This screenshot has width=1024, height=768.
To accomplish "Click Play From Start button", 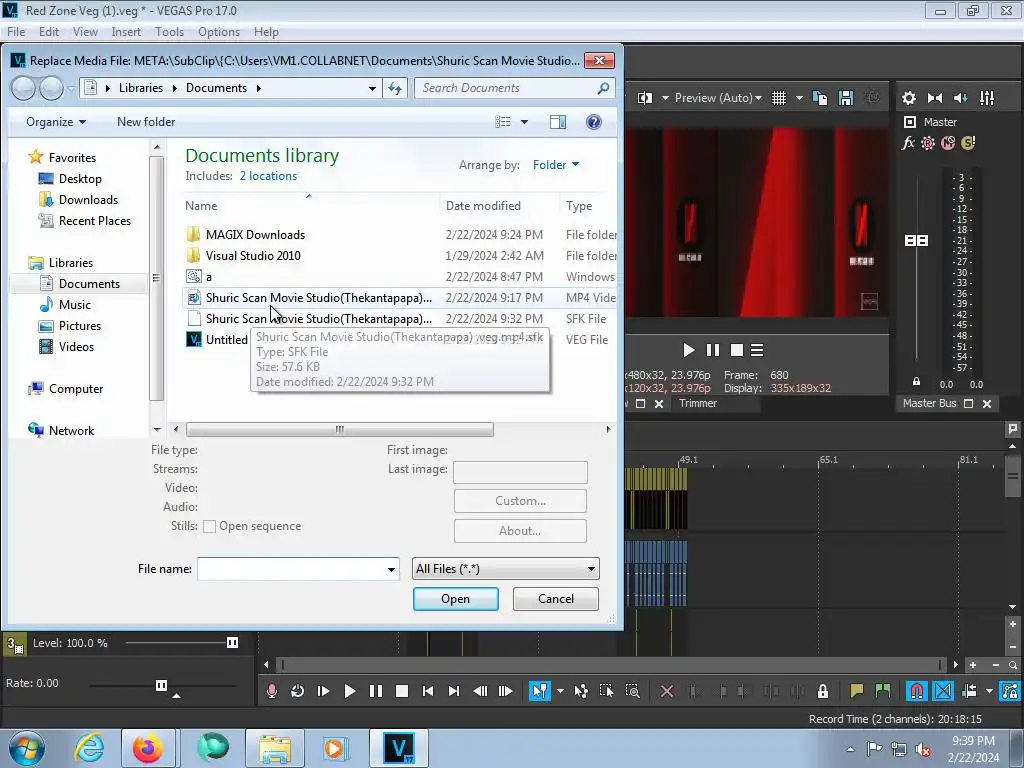I will pos(323,691).
